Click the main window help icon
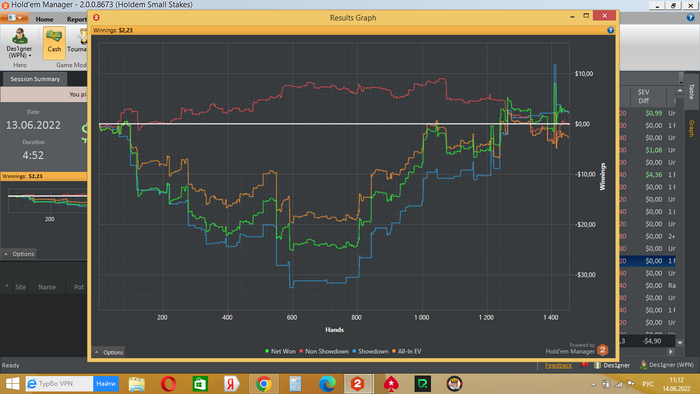The height and width of the screenshot is (394, 700). click(x=690, y=18)
